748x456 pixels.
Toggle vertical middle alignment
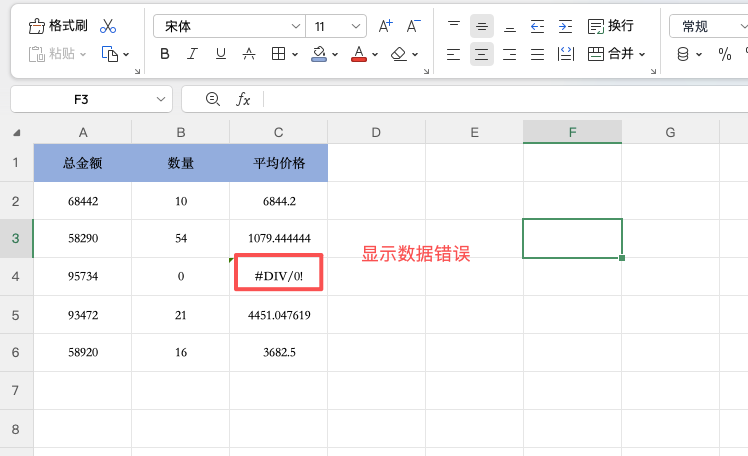pyautogui.click(x=481, y=26)
